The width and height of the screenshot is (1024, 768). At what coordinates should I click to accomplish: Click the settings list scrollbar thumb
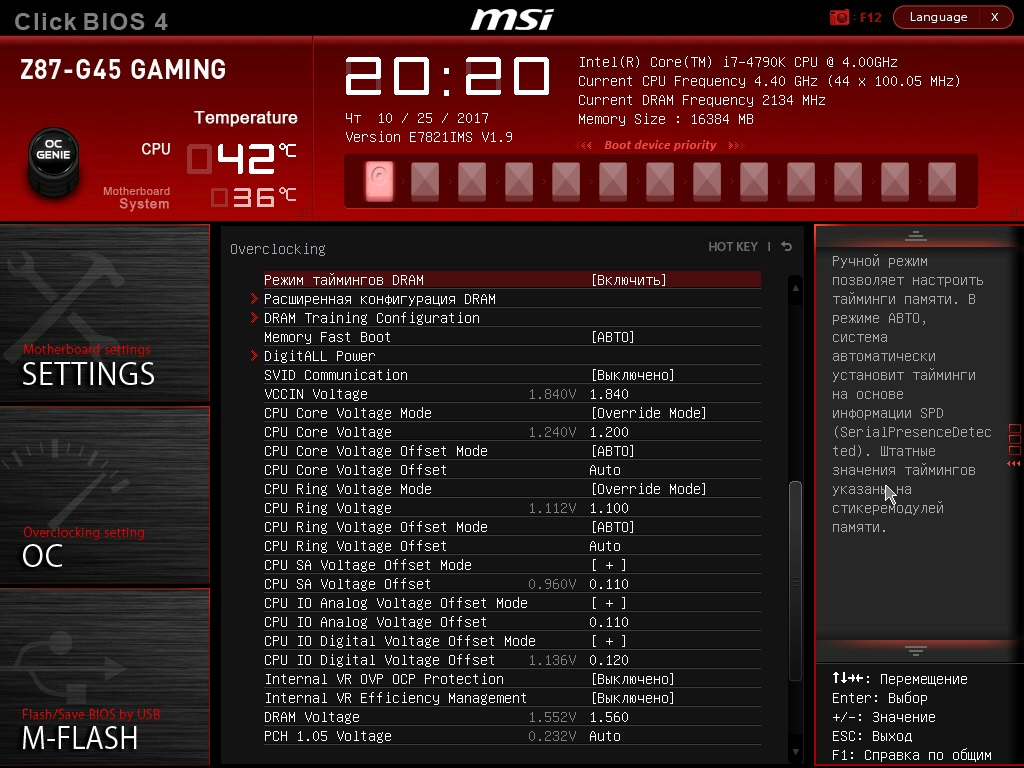click(795, 581)
